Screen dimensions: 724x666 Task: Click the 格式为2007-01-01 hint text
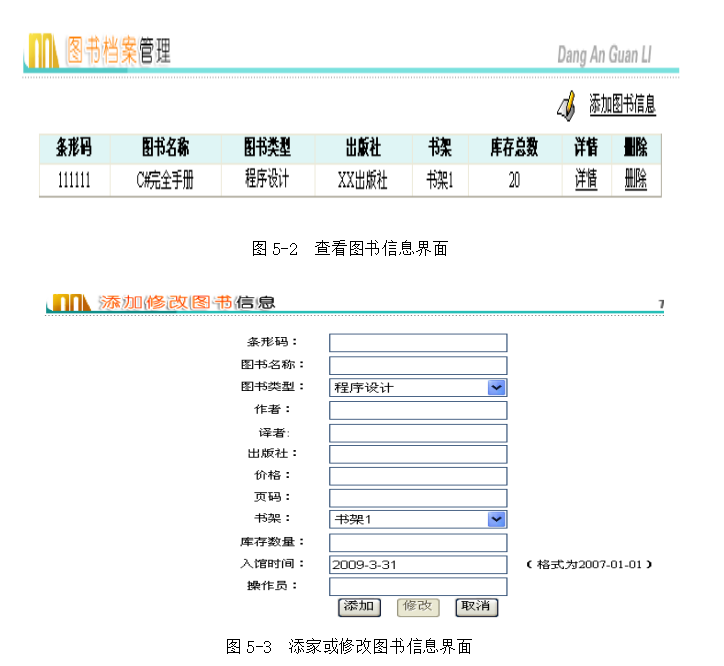[589, 564]
